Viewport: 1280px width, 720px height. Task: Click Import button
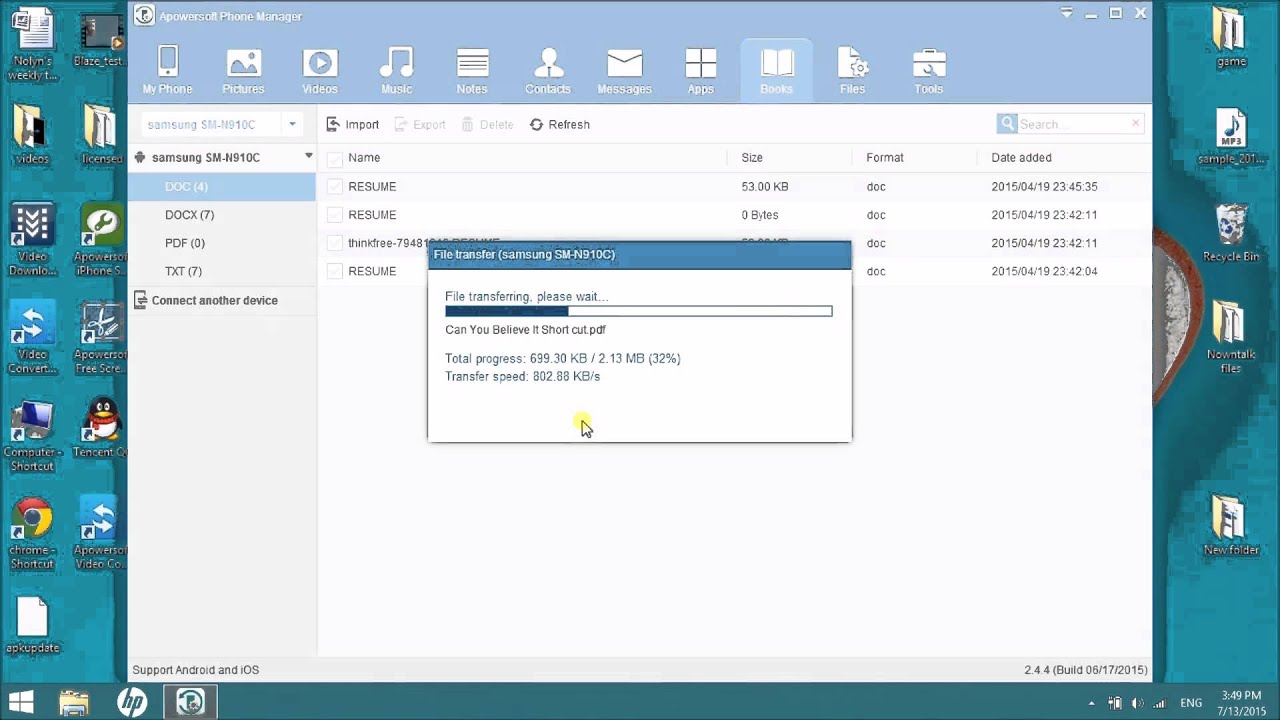point(353,124)
